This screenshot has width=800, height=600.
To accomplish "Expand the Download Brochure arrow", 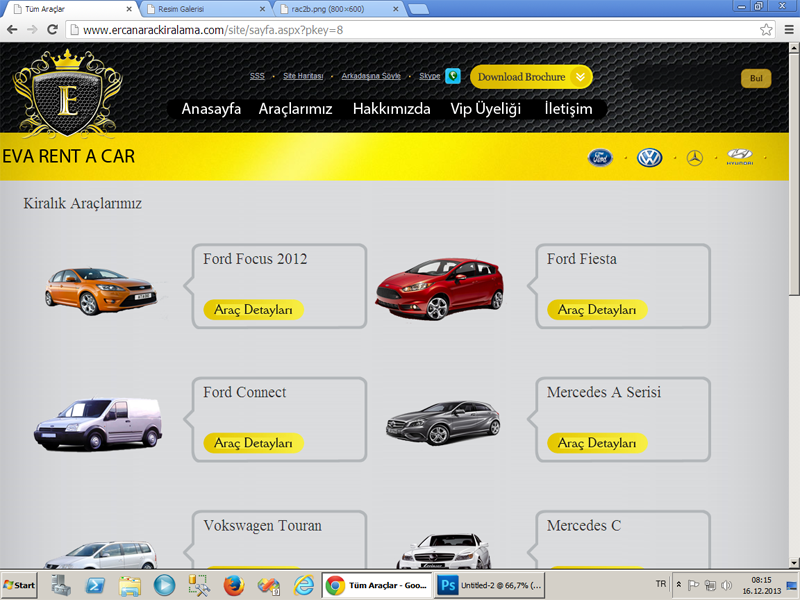I will click(581, 77).
